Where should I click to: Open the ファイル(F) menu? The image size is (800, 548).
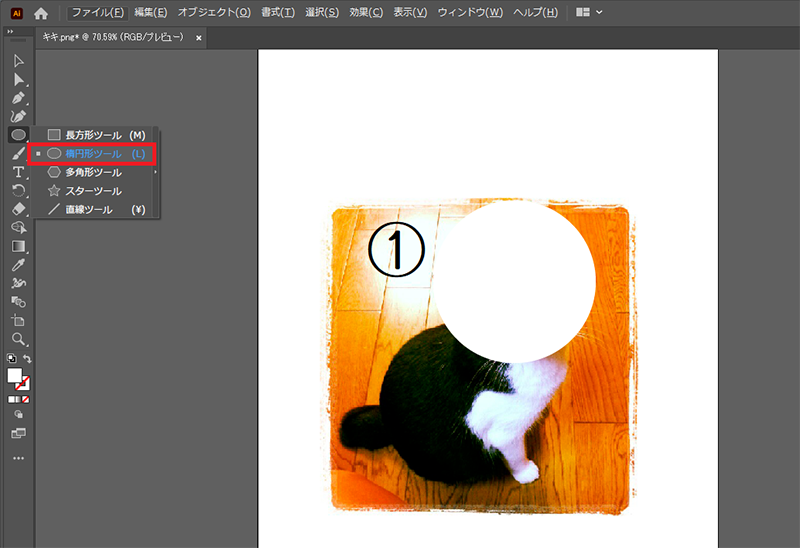[97, 13]
